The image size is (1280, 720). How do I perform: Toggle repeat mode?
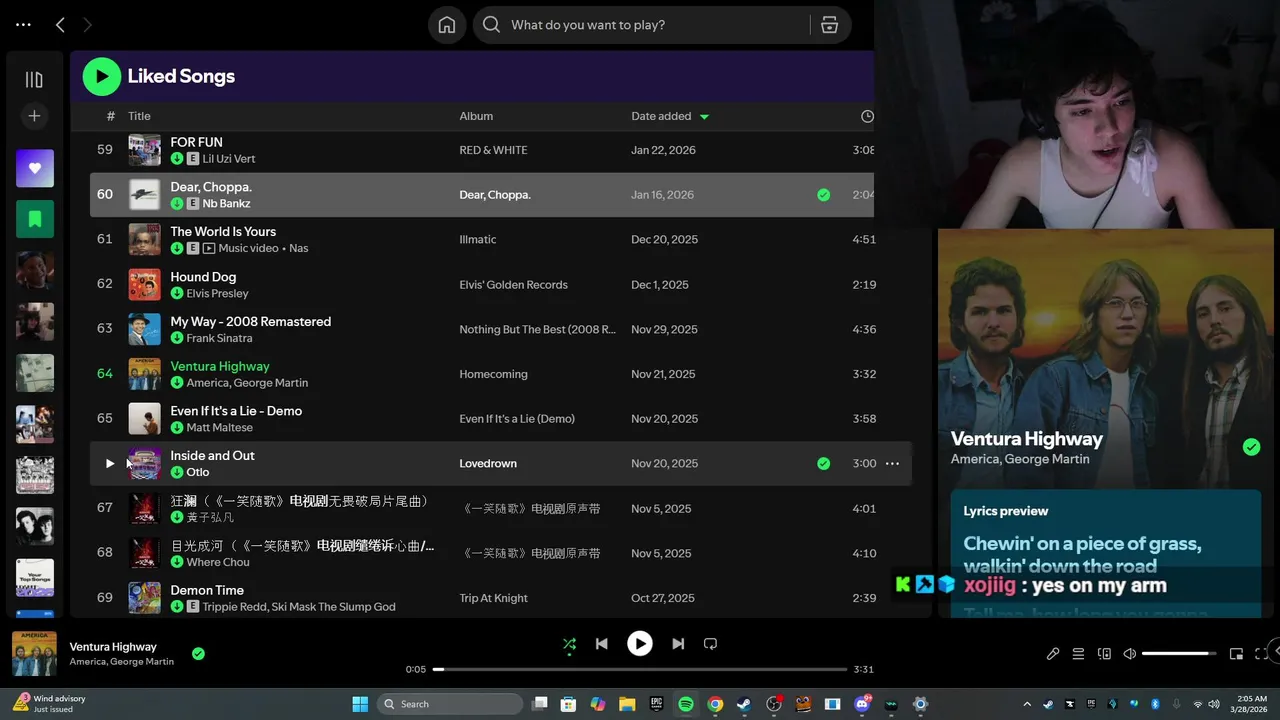[x=711, y=644]
